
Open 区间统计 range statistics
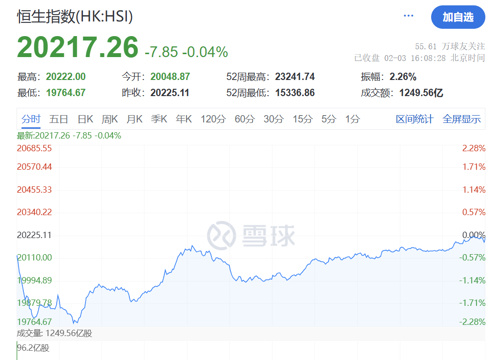pos(414,119)
